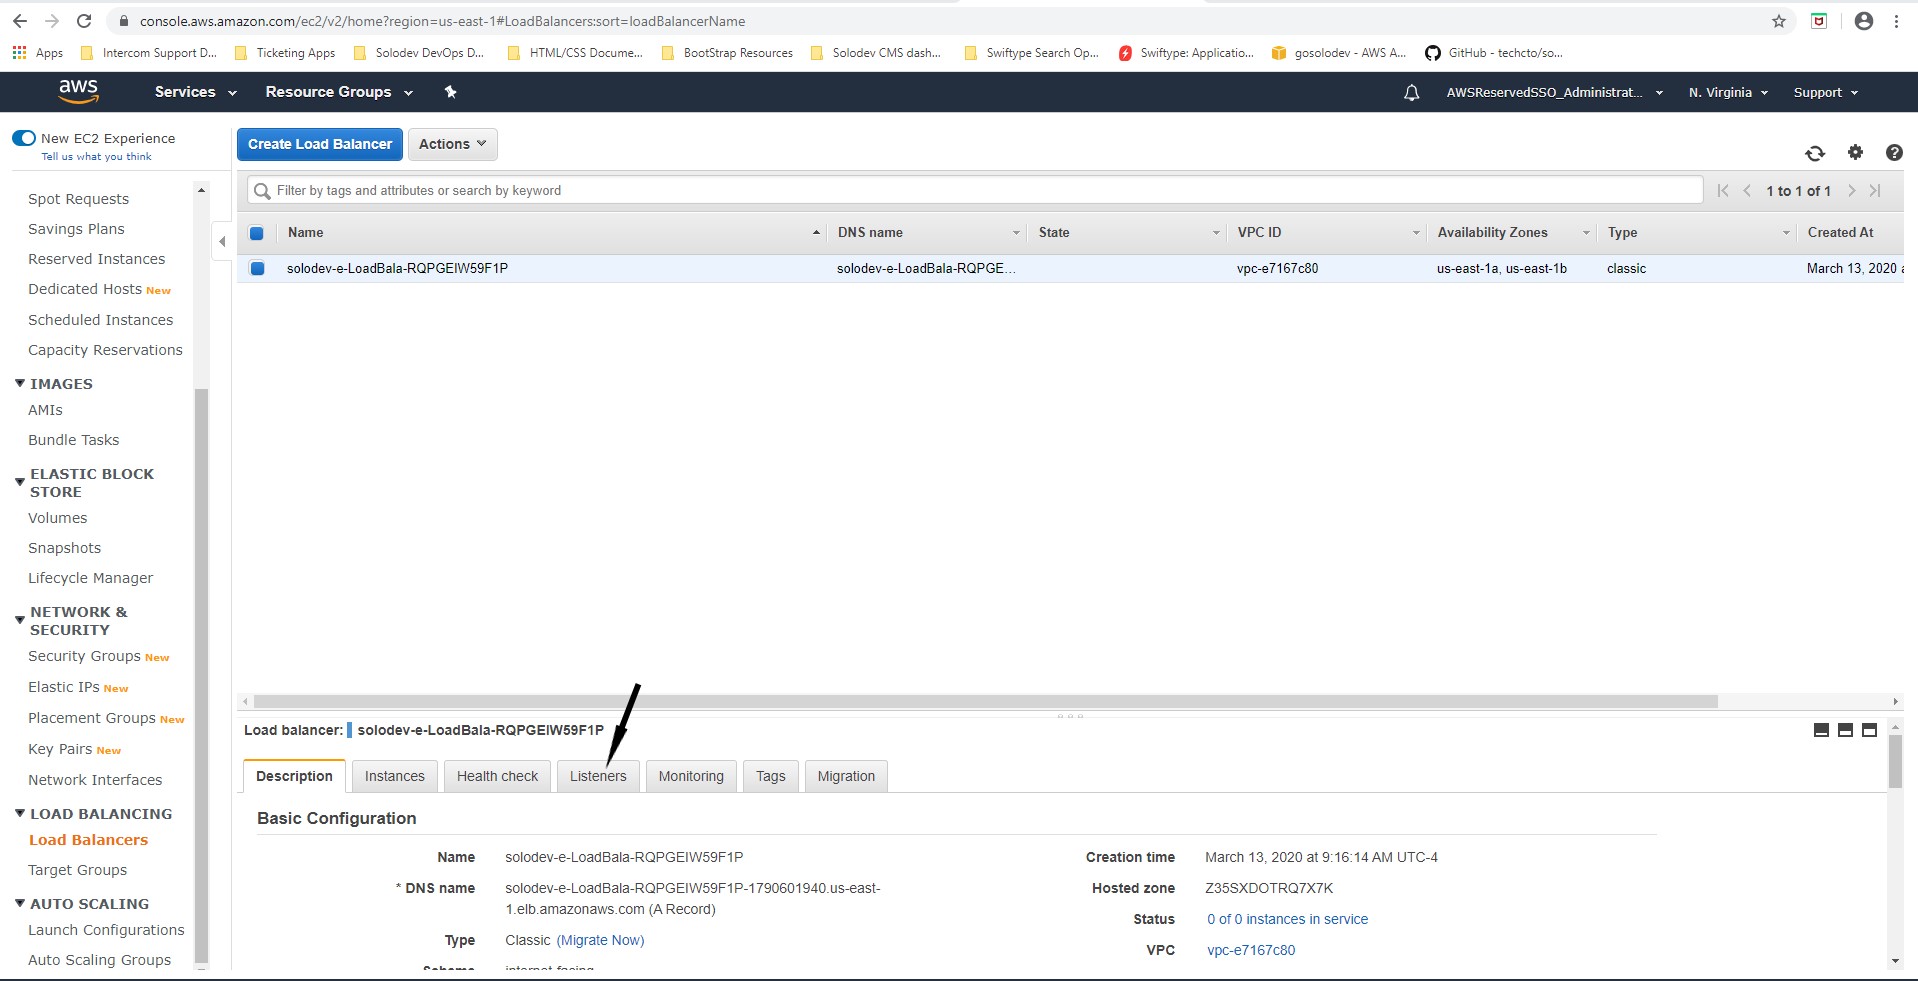The image size is (1918, 981).
Task: Open State column filter arrow
Action: tap(1216, 233)
